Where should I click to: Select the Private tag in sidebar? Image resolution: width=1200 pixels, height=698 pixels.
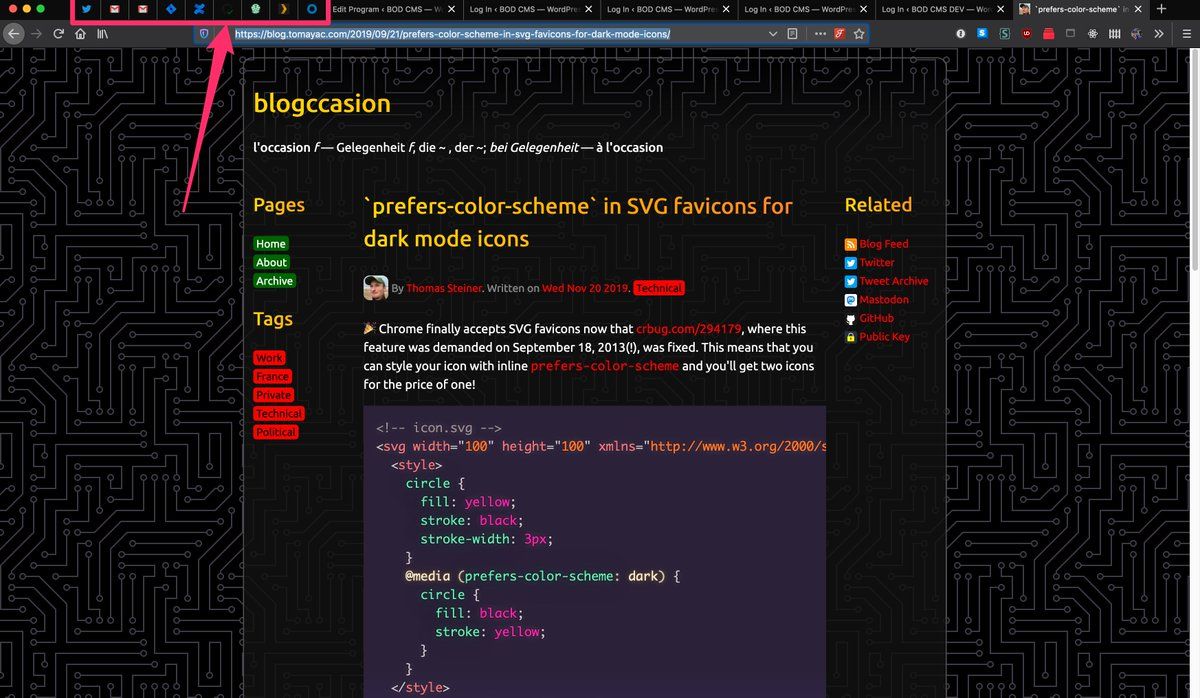tap(273, 395)
